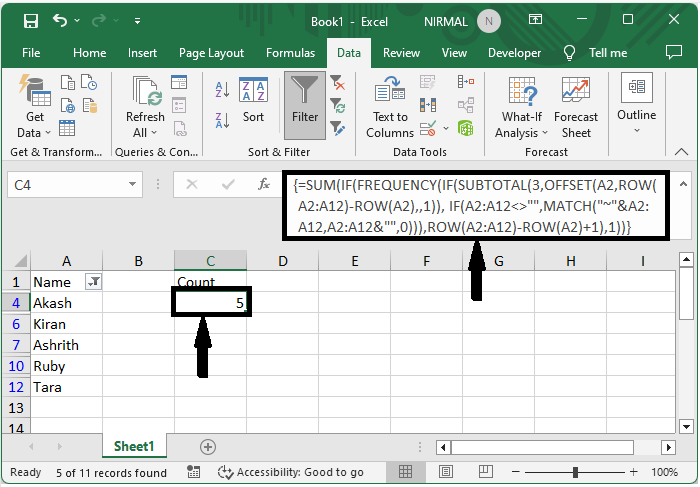Select the Ruby cell
Viewport: 700px width, 487px height.
pos(67,366)
